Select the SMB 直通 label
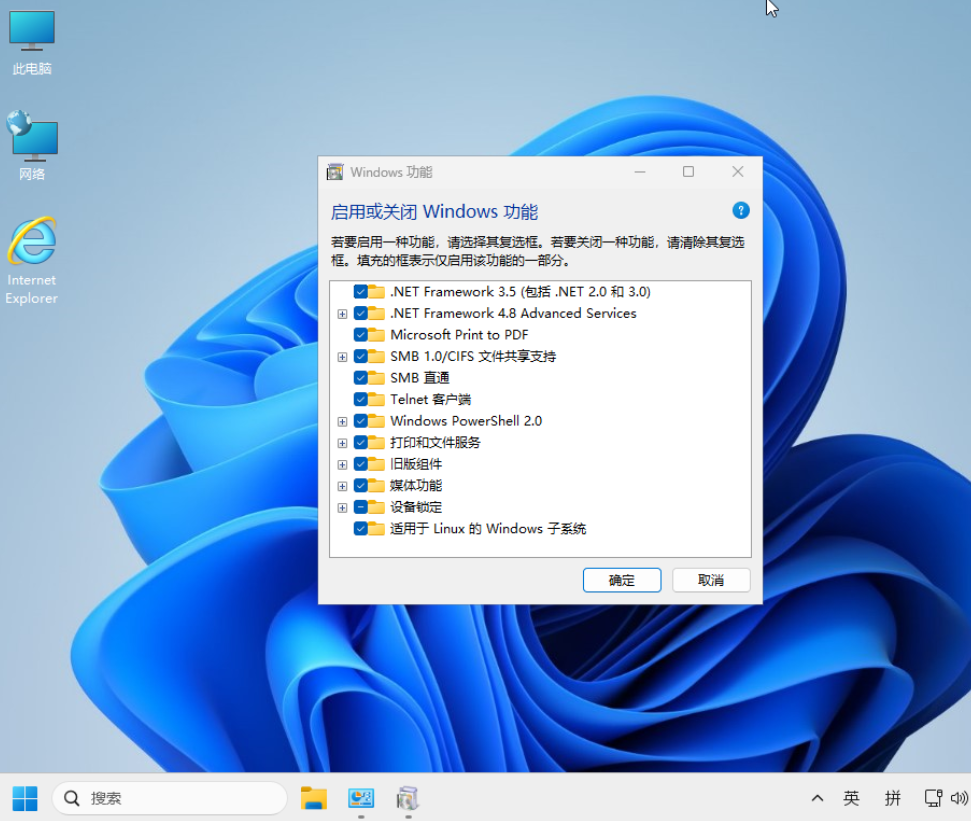 click(x=420, y=378)
